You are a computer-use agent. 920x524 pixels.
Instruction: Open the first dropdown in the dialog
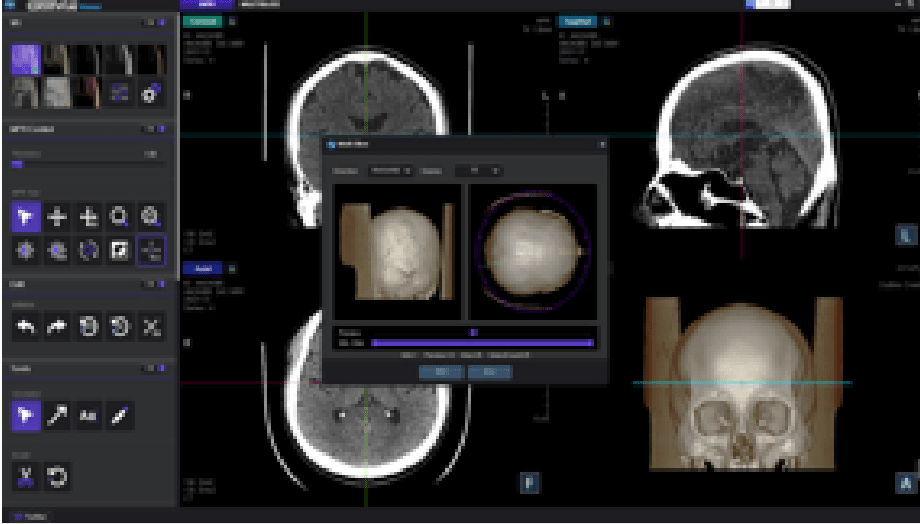pos(391,171)
